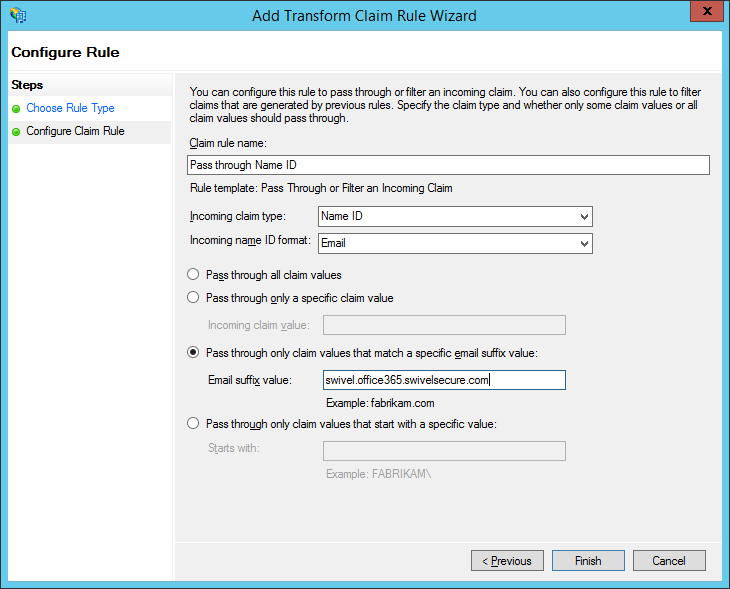Click the Claim rule name text field
The height and width of the screenshot is (589, 730).
point(448,165)
